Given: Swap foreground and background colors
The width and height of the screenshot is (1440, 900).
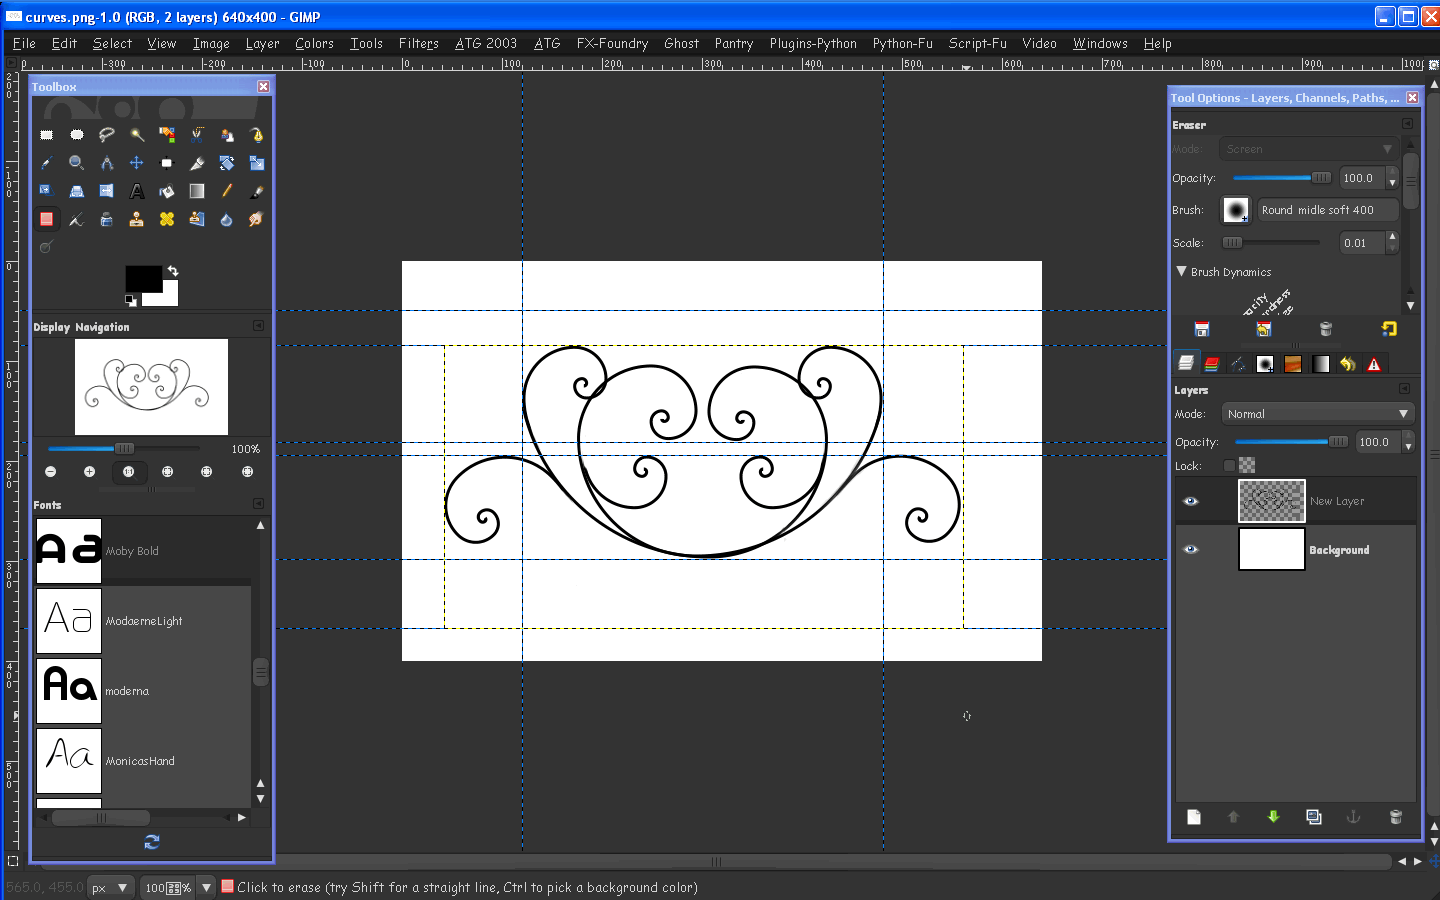Looking at the screenshot, I should [x=173, y=271].
